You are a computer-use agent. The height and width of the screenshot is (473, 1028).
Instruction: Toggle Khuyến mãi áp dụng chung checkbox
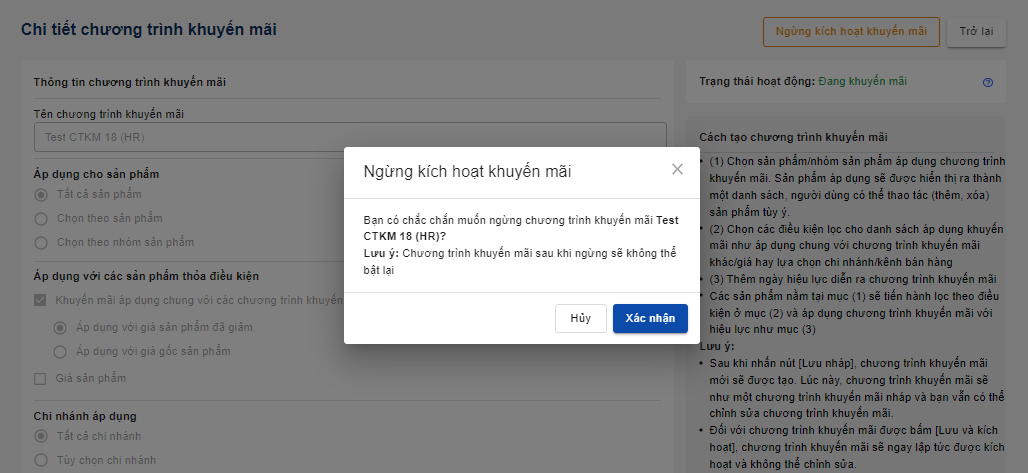(x=41, y=300)
